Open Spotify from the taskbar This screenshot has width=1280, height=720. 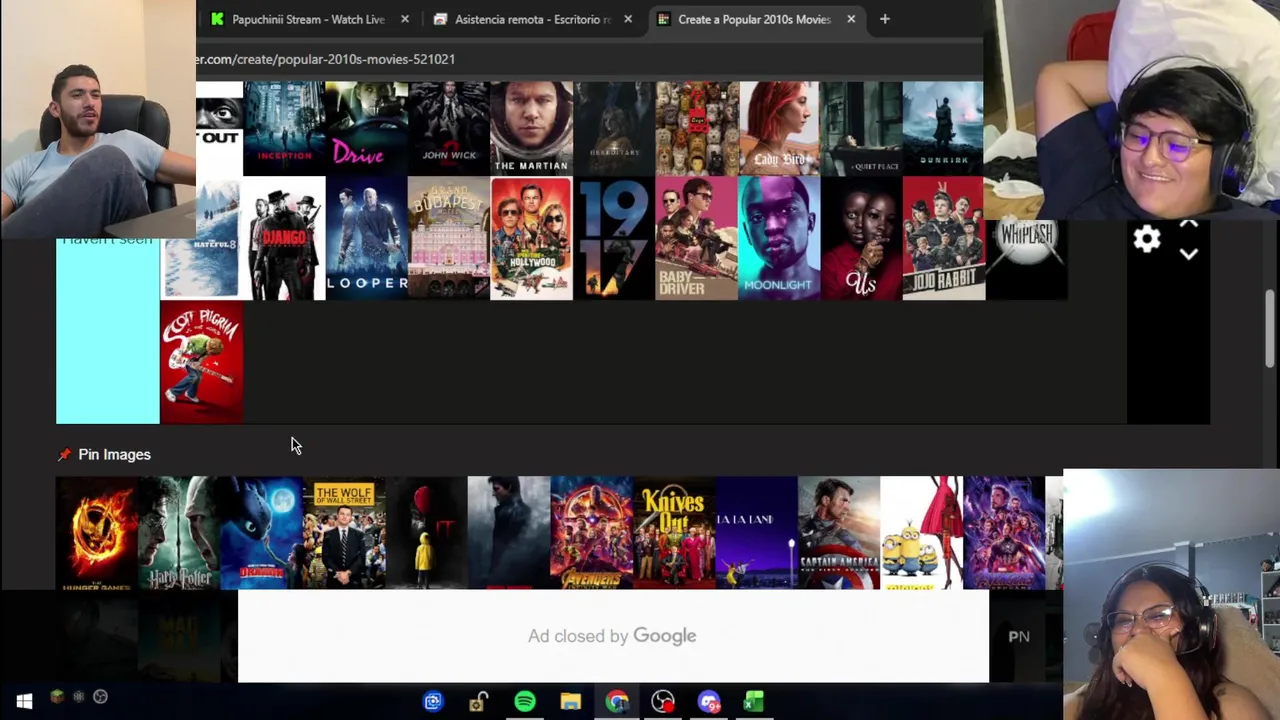coord(524,702)
